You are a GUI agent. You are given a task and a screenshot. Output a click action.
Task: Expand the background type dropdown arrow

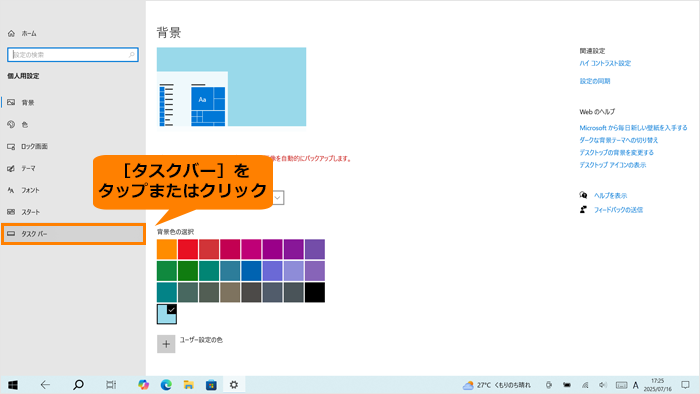tap(278, 198)
